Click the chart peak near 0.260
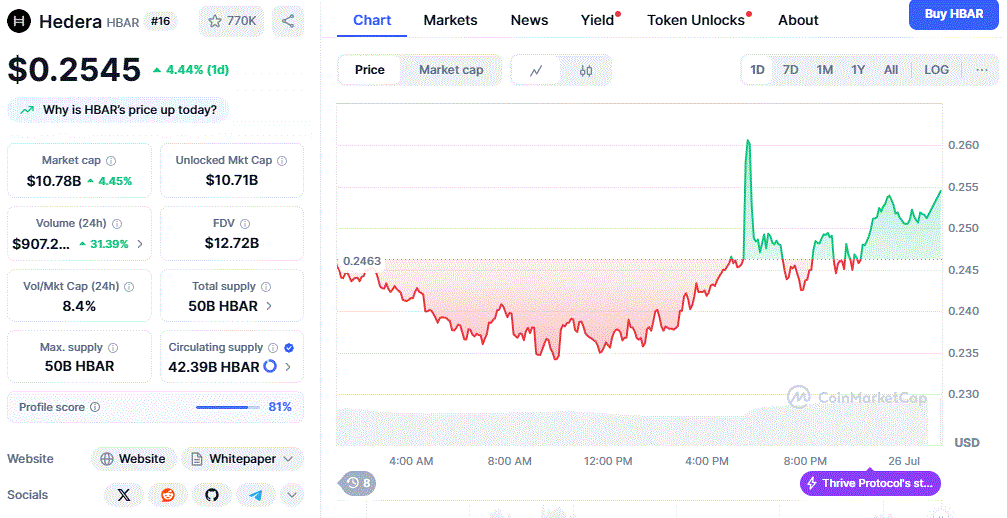Viewport: 1007px width, 518px height. [748, 141]
